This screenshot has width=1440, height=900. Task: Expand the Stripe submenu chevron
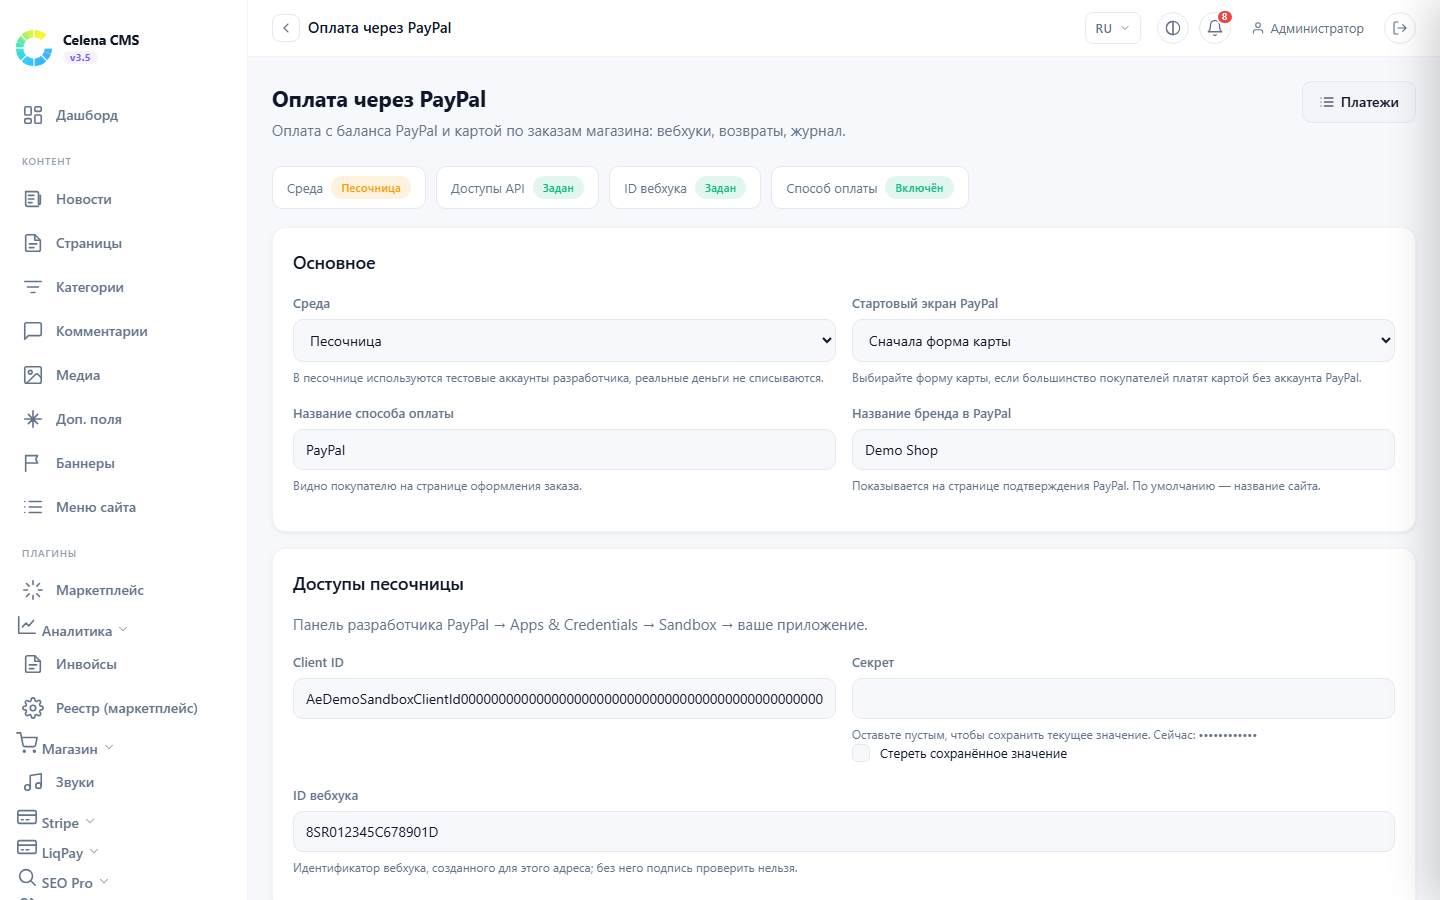(90, 822)
